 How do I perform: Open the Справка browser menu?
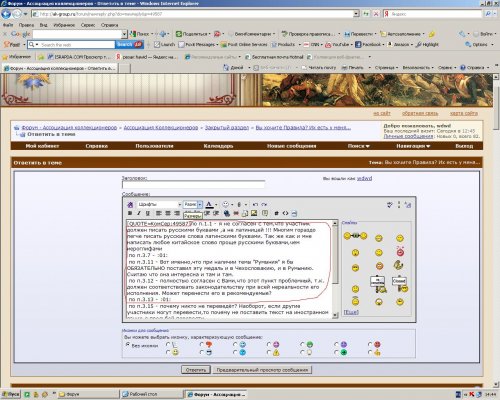tap(109, 25)
